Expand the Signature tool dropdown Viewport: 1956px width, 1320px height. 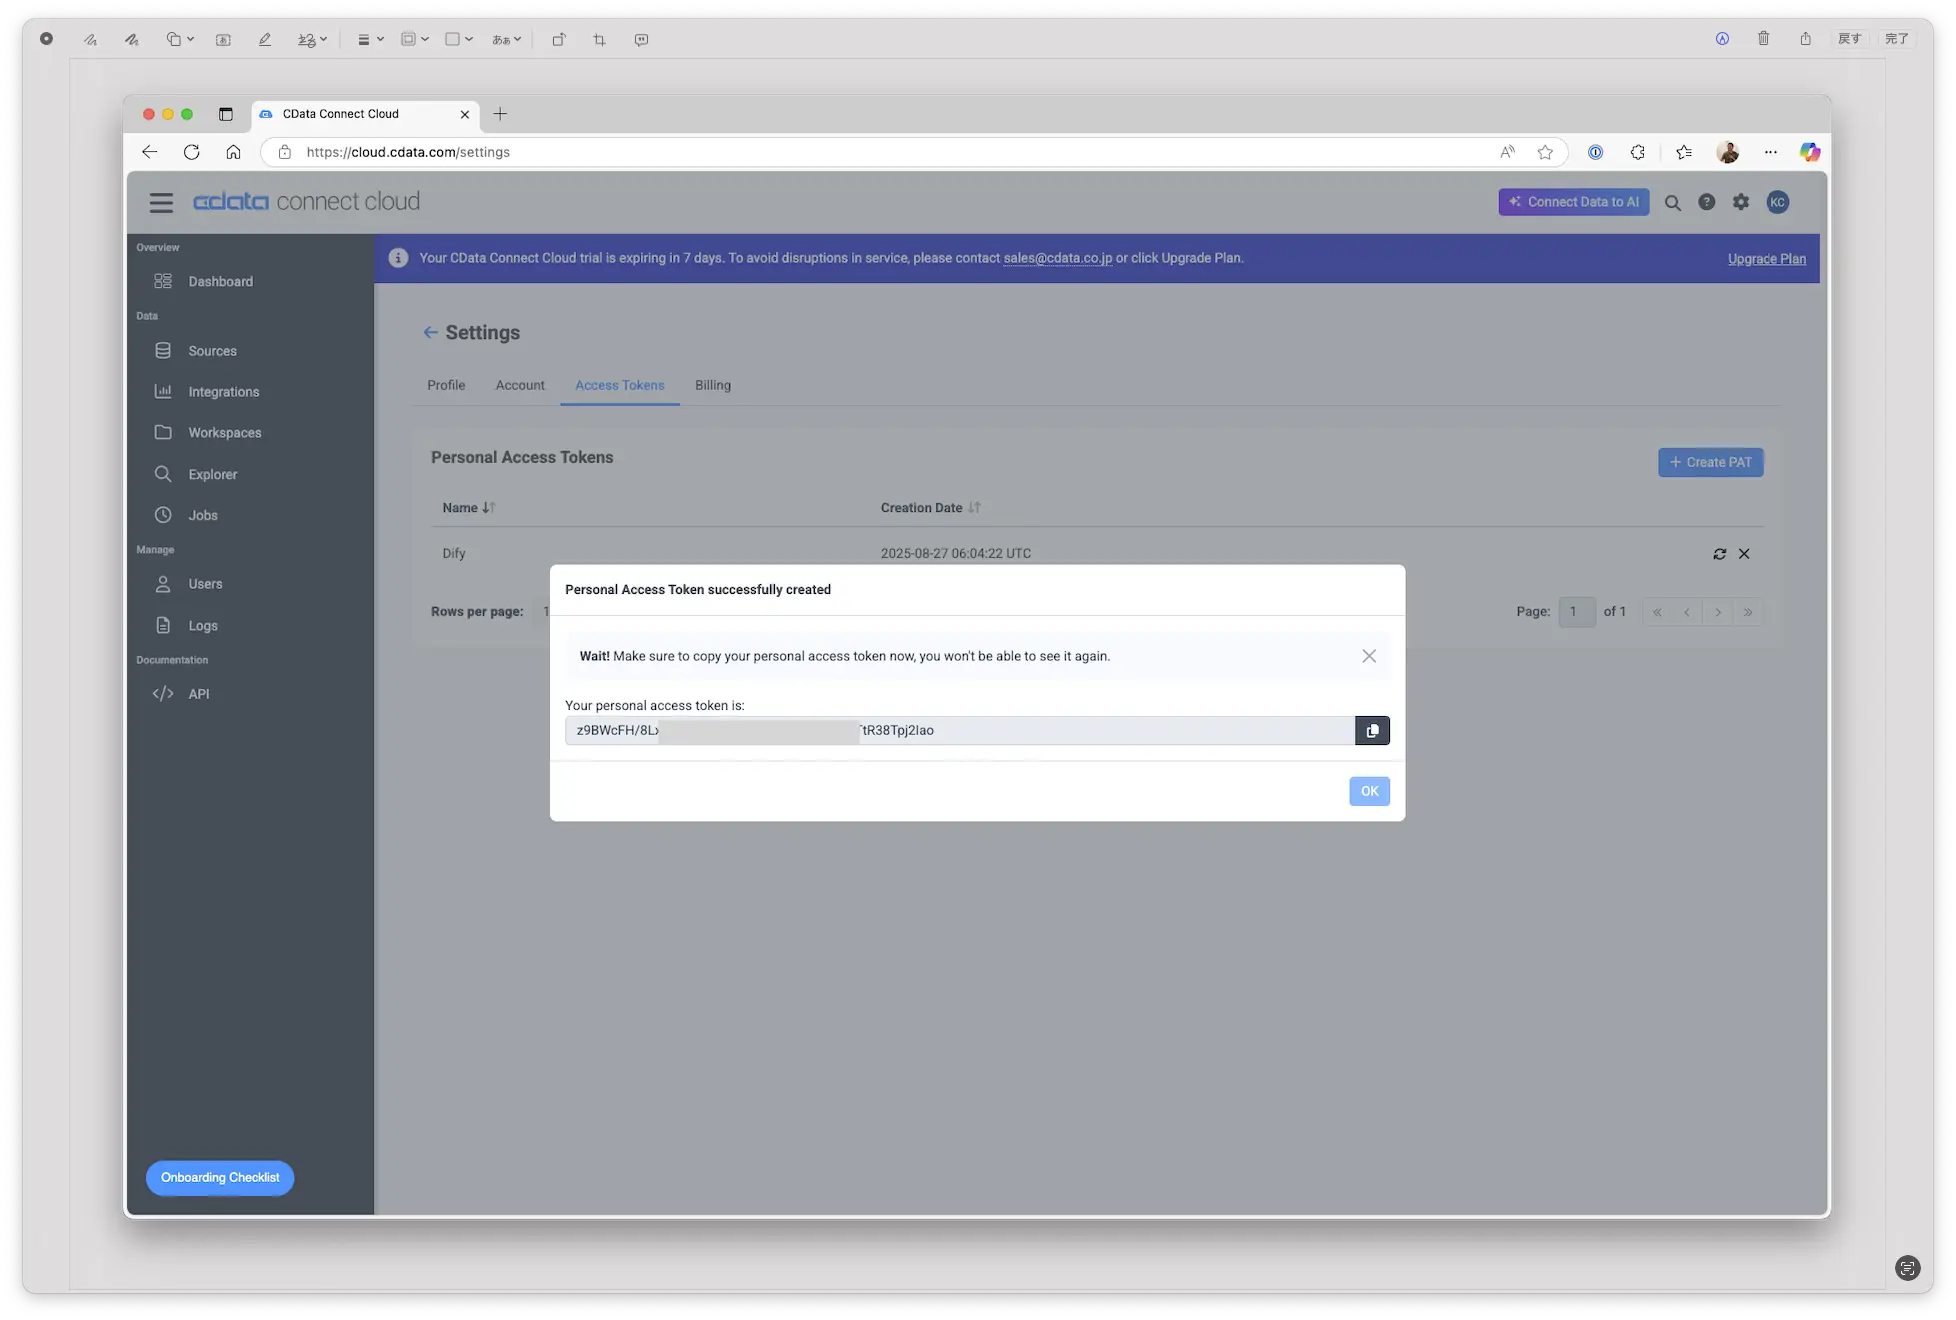pos(312,40)
